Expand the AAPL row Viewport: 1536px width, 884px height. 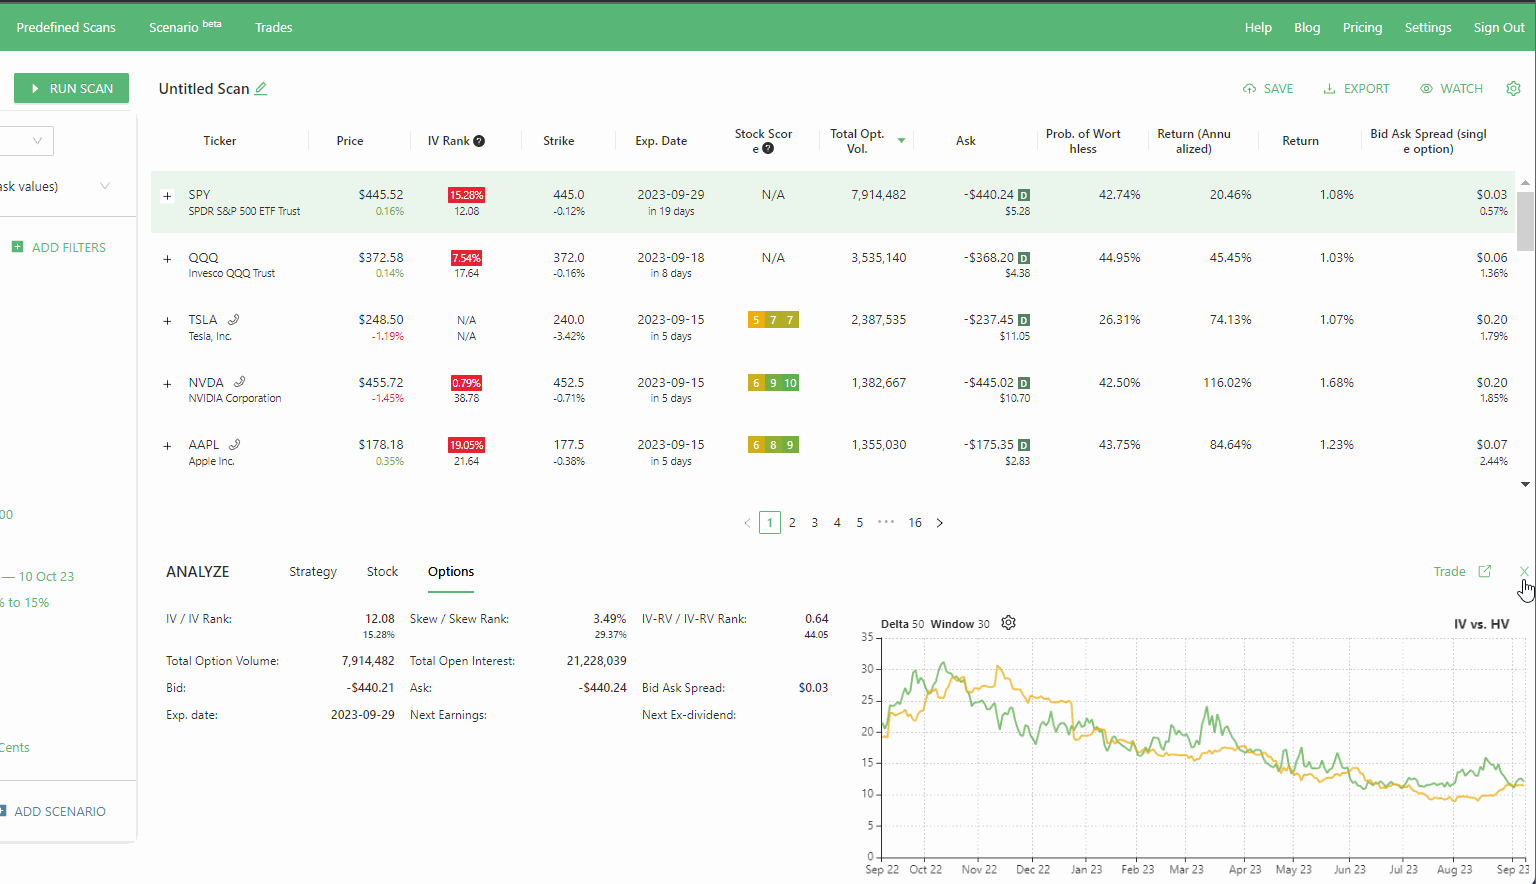pos(167,446)
